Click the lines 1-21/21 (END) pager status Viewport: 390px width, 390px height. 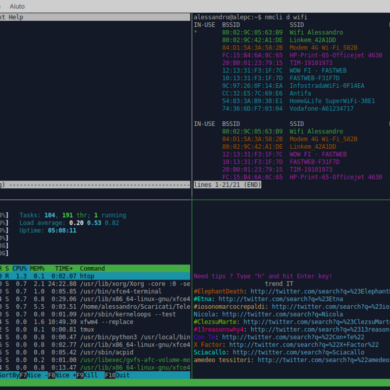tap(227, 185)
